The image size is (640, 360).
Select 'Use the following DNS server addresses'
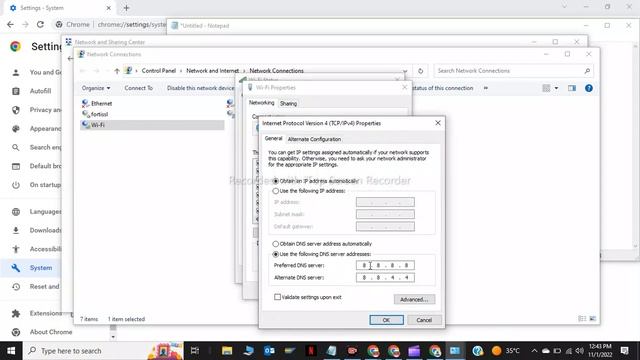coord(276,254)
